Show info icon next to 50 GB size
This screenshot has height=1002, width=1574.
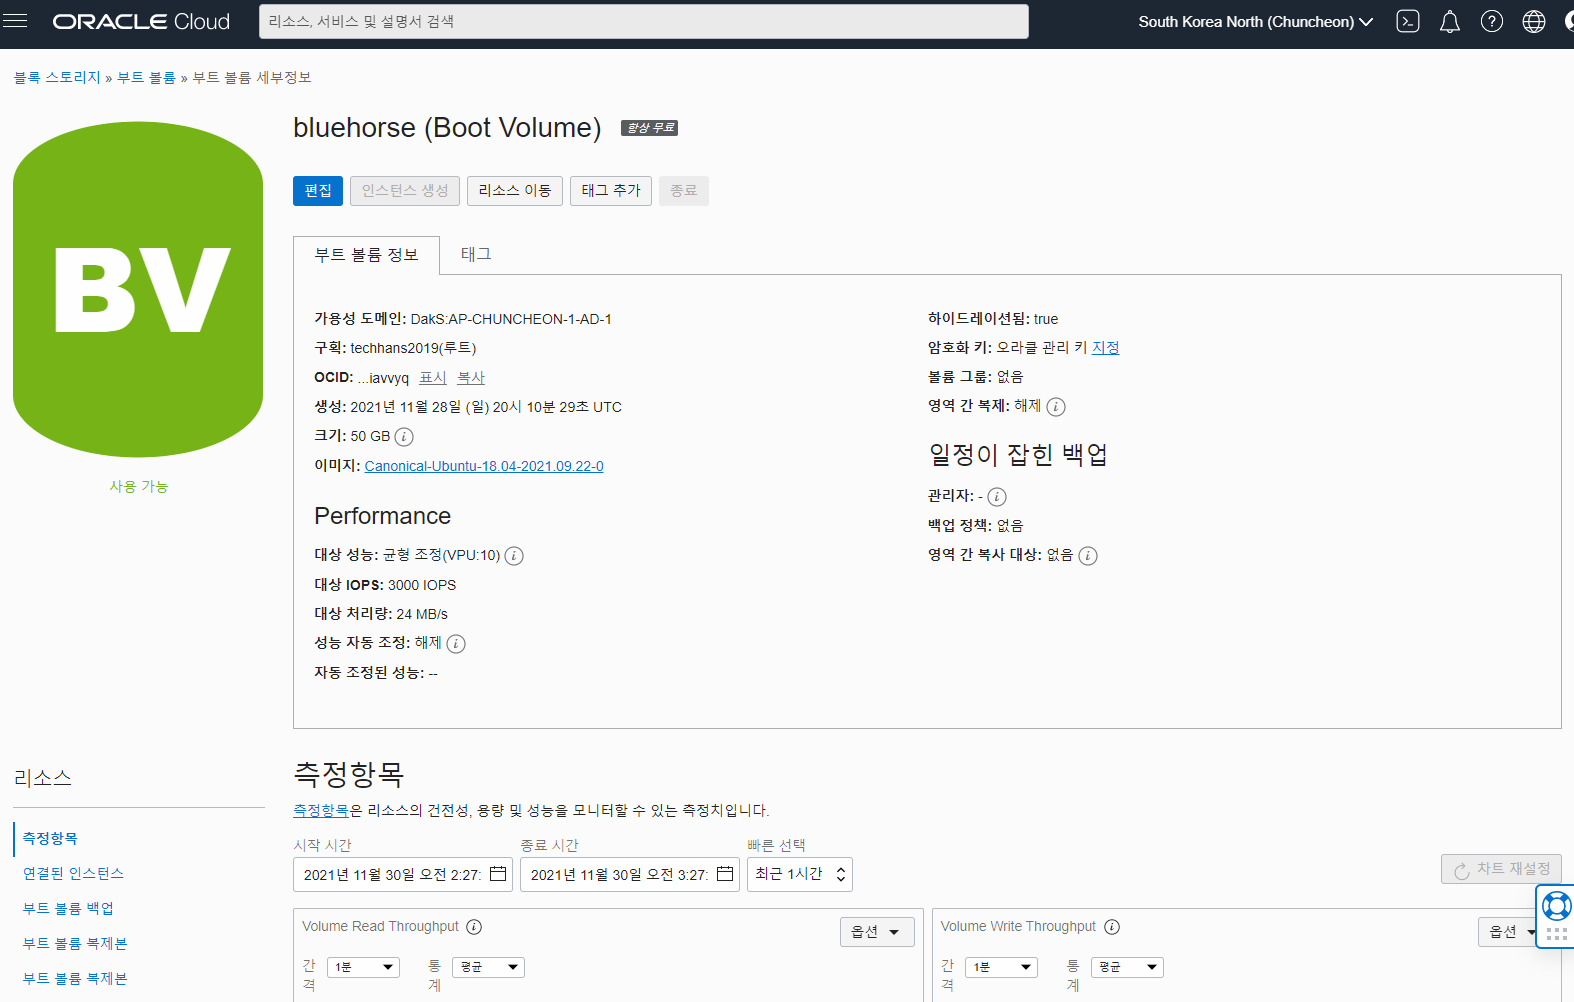tap(404, 437)
